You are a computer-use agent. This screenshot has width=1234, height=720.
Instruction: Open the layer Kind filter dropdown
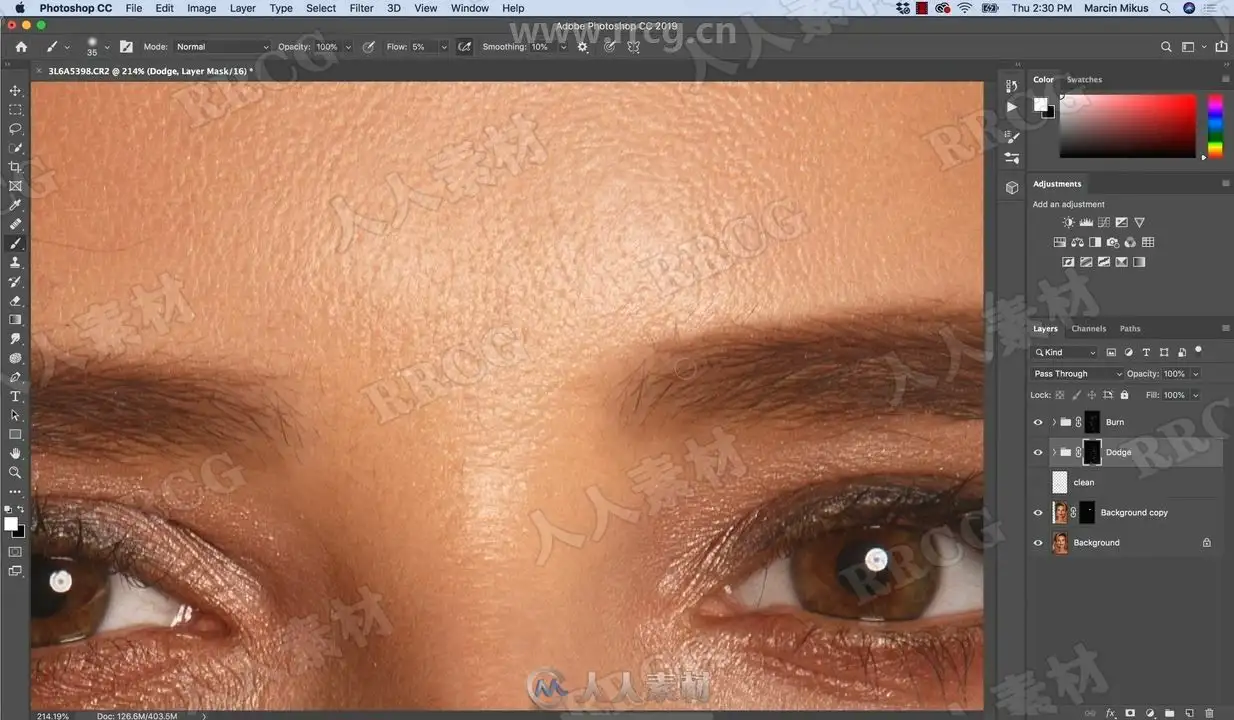click(1065, 352)
